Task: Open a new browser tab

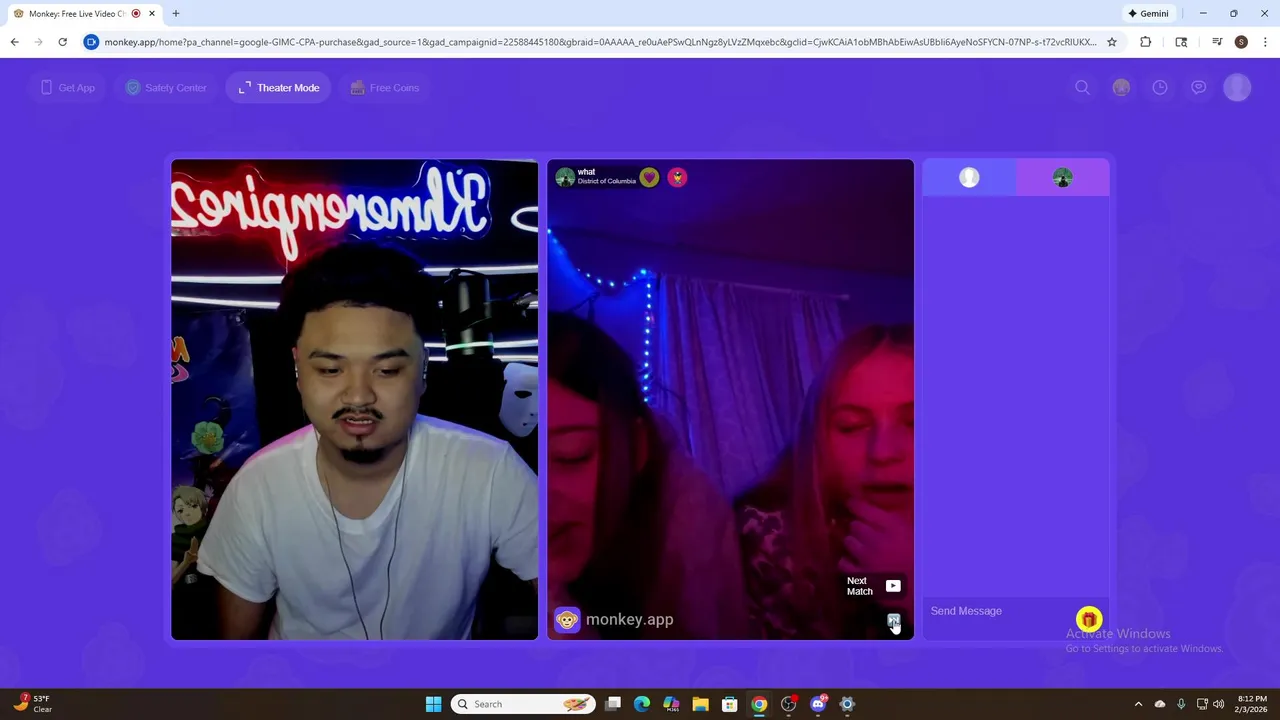Action: tap(176, 14)
